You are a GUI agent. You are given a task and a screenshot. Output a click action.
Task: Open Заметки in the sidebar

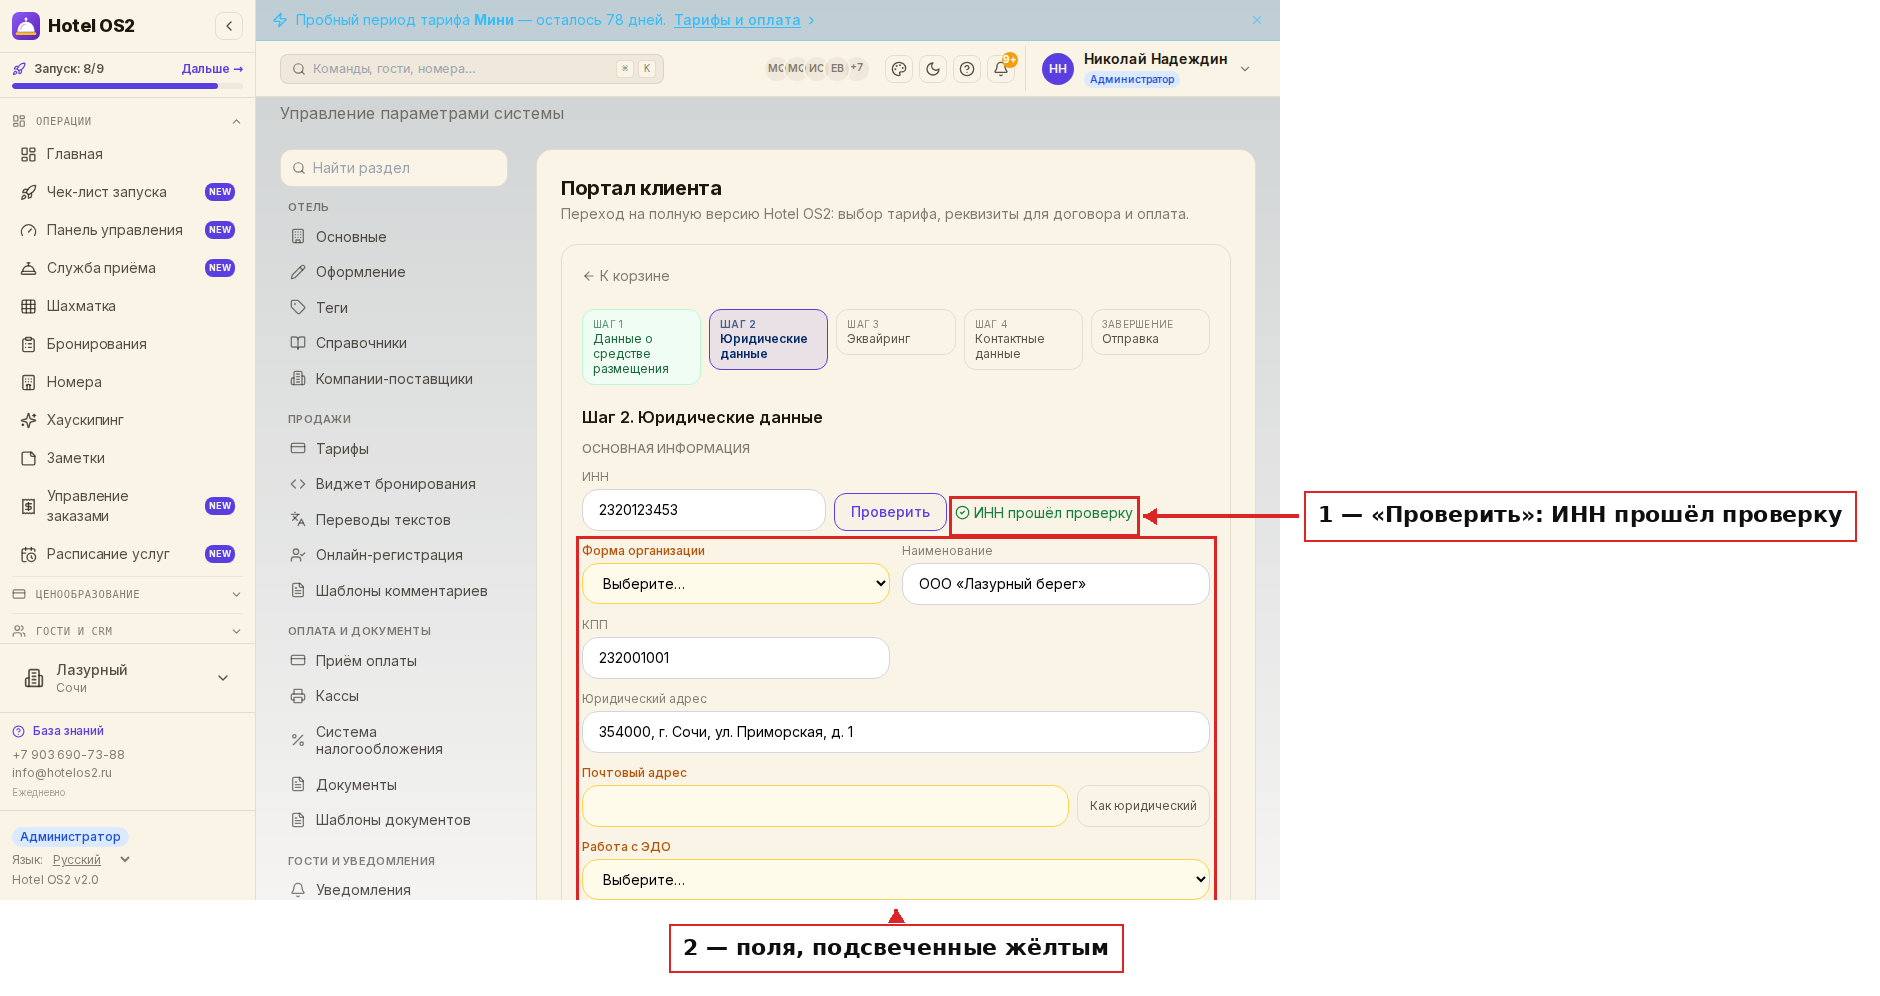click(x=127, y=458)
